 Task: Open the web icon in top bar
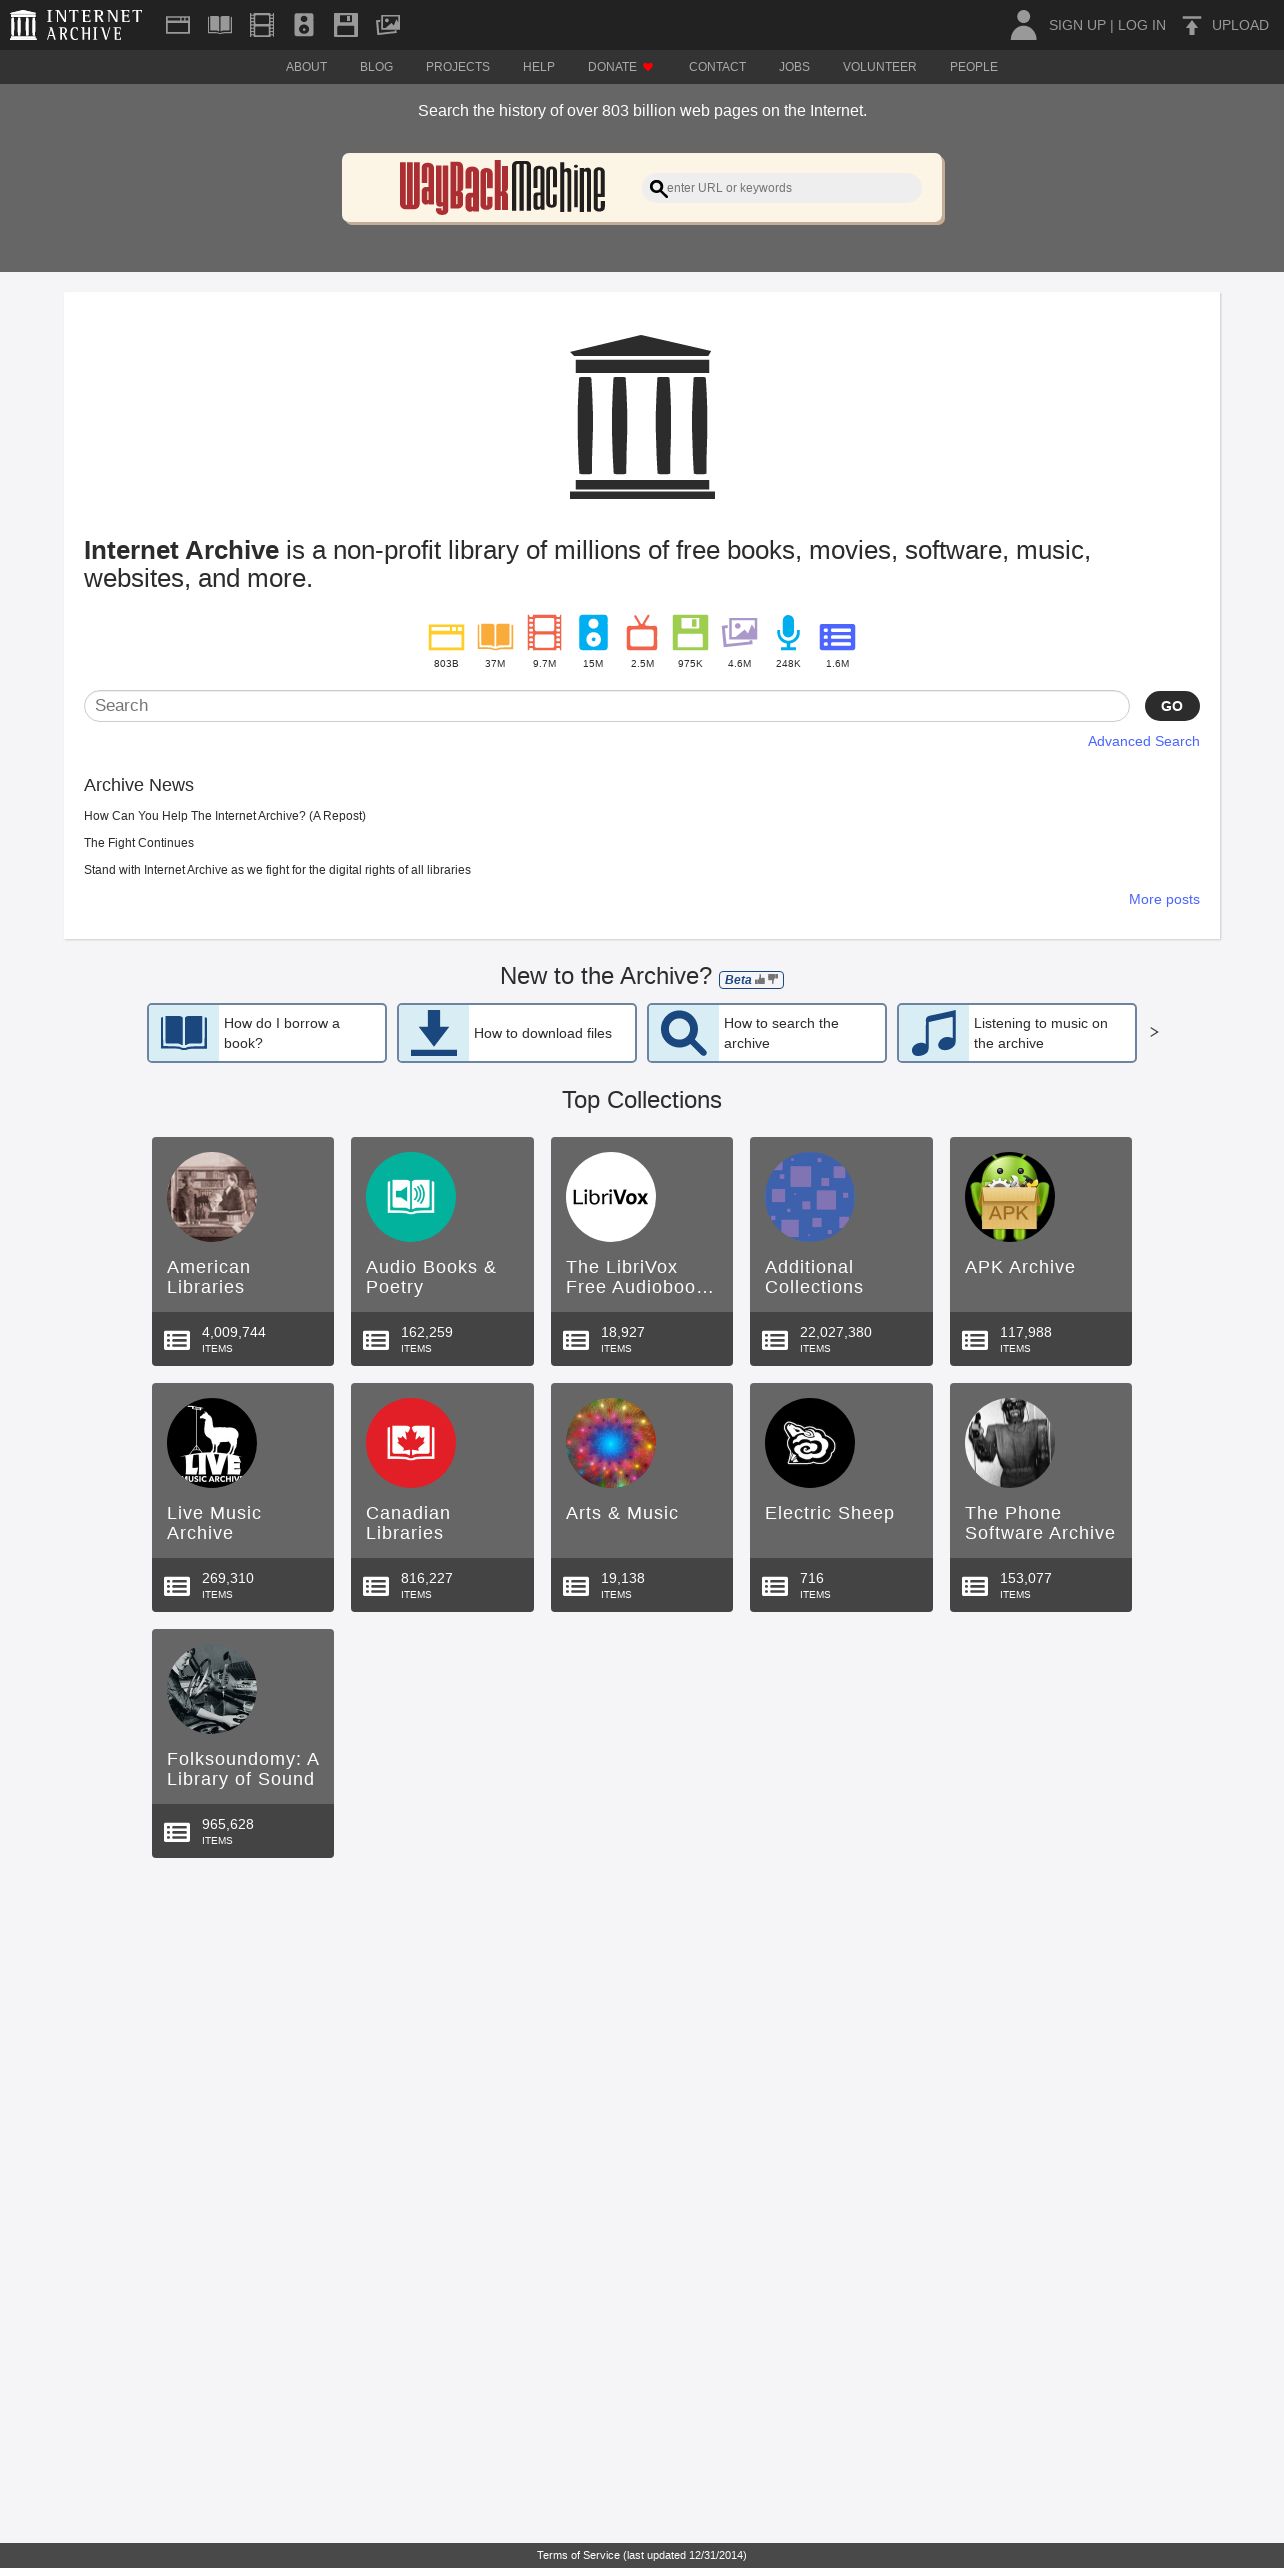coord(178,25)
